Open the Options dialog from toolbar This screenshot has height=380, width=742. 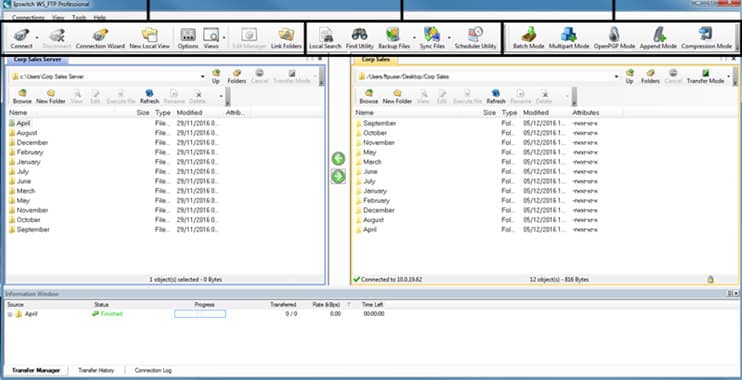pos(188,38)
